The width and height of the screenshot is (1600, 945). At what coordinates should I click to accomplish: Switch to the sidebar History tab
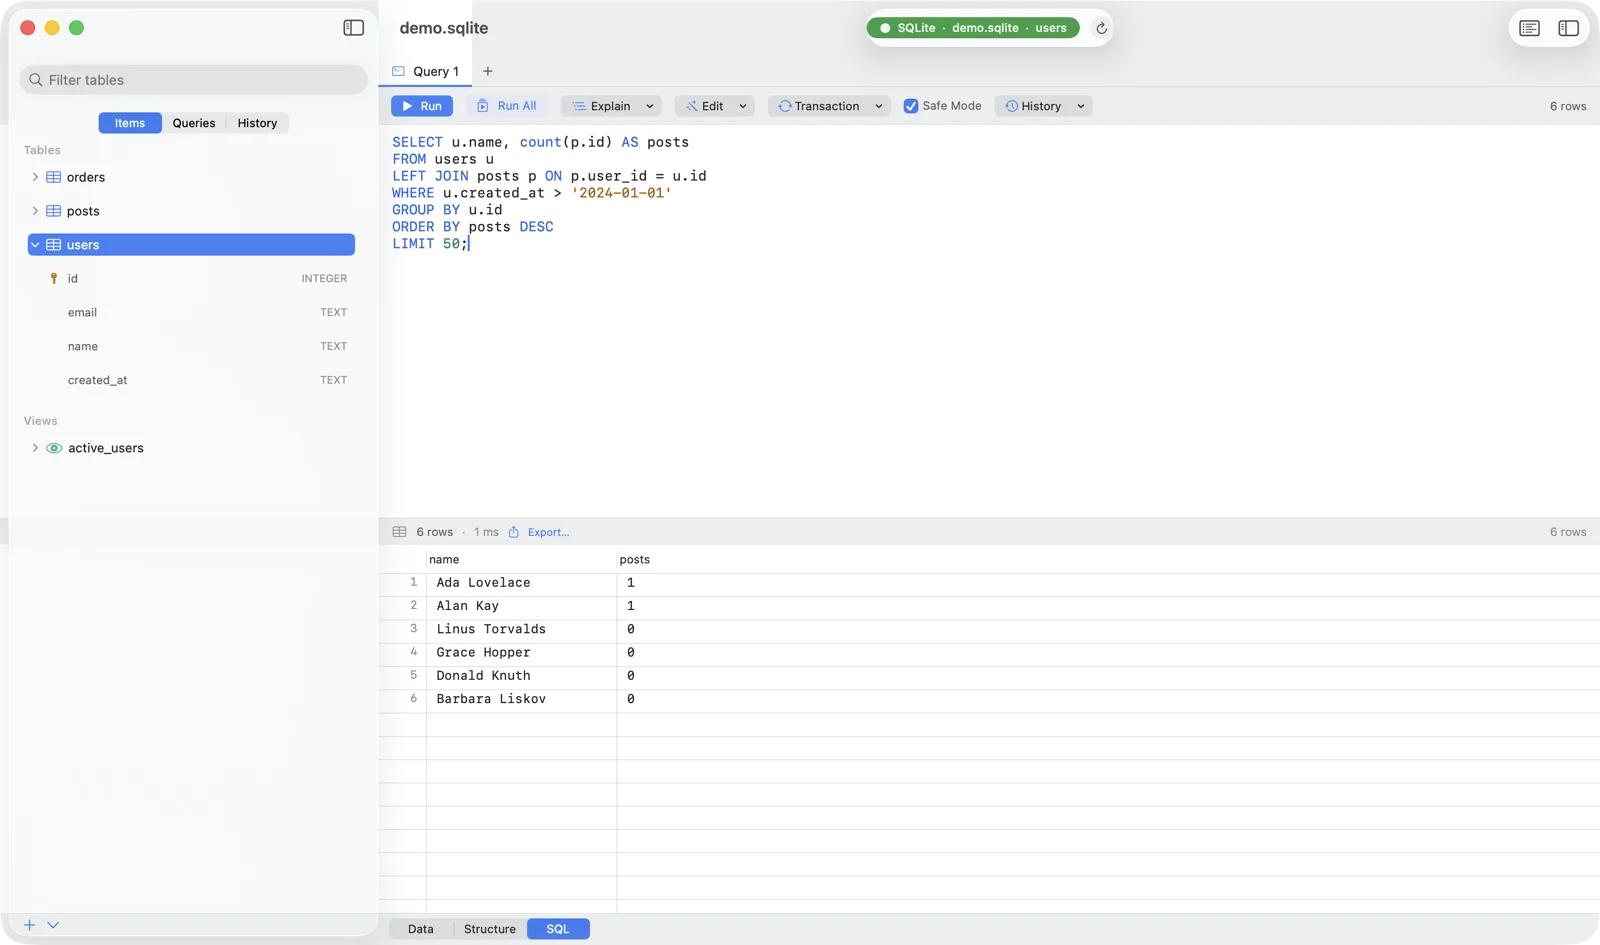[x=257, y=123]
